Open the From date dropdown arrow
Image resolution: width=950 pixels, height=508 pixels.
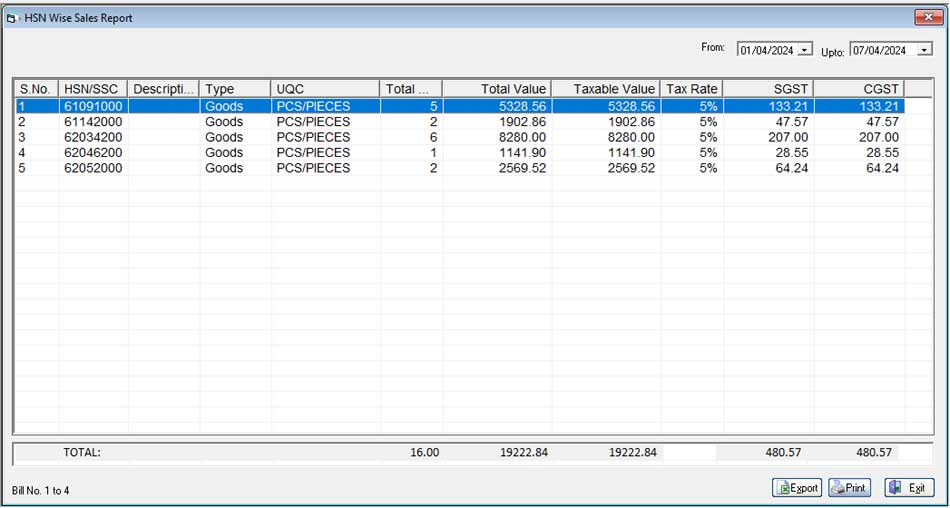pyautogui.click(x=806, y=50)
